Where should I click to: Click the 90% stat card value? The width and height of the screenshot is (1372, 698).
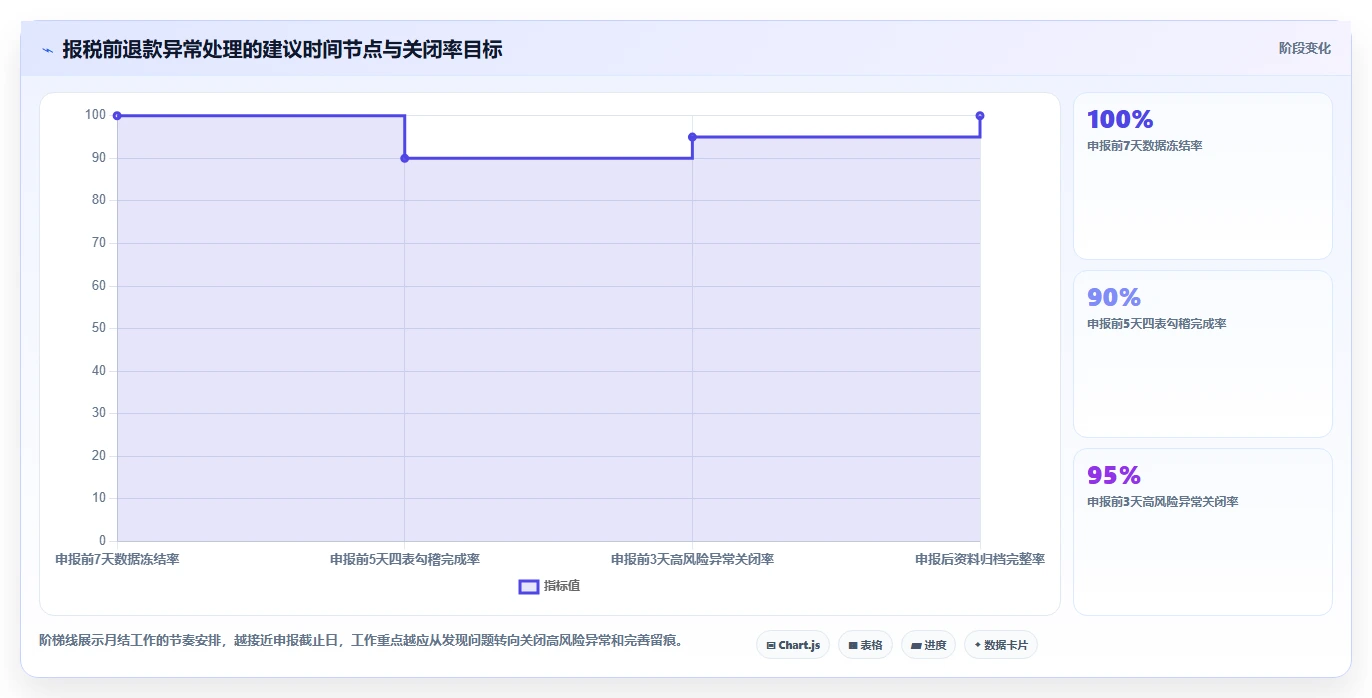[x=1114, y=298]
